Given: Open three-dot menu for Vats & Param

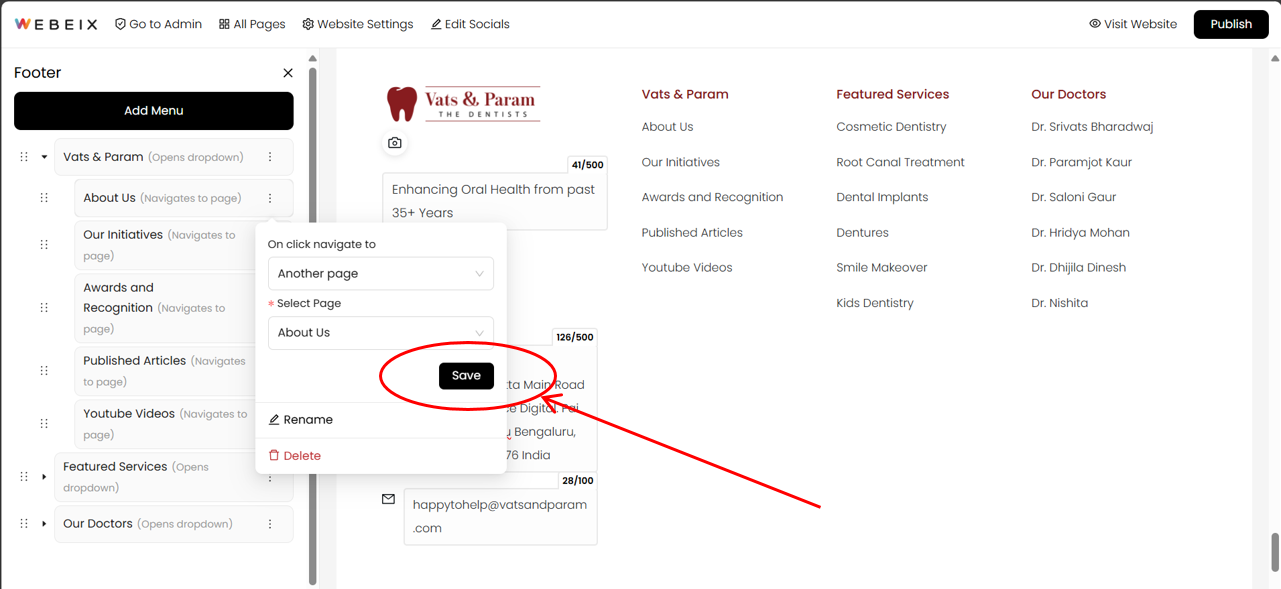Looking at the screenshot, I should [x=270, y=157].
